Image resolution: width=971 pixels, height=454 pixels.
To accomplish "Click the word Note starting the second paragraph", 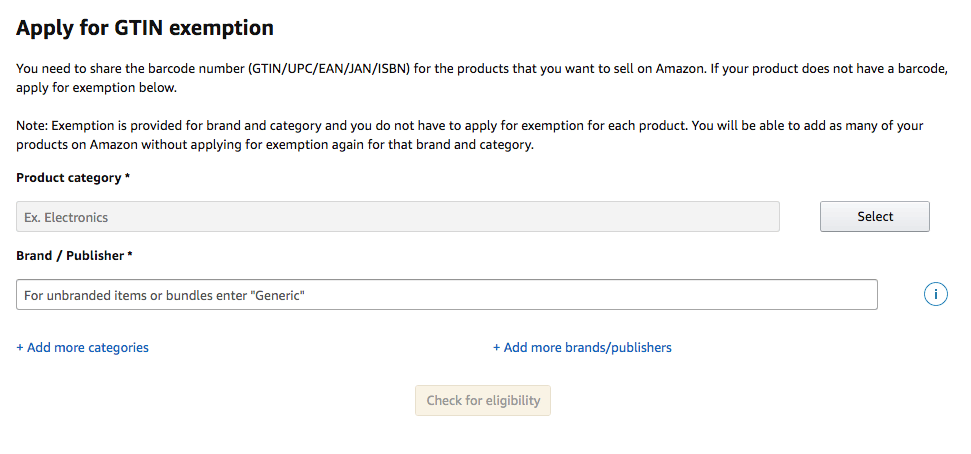I will point(31,126).
